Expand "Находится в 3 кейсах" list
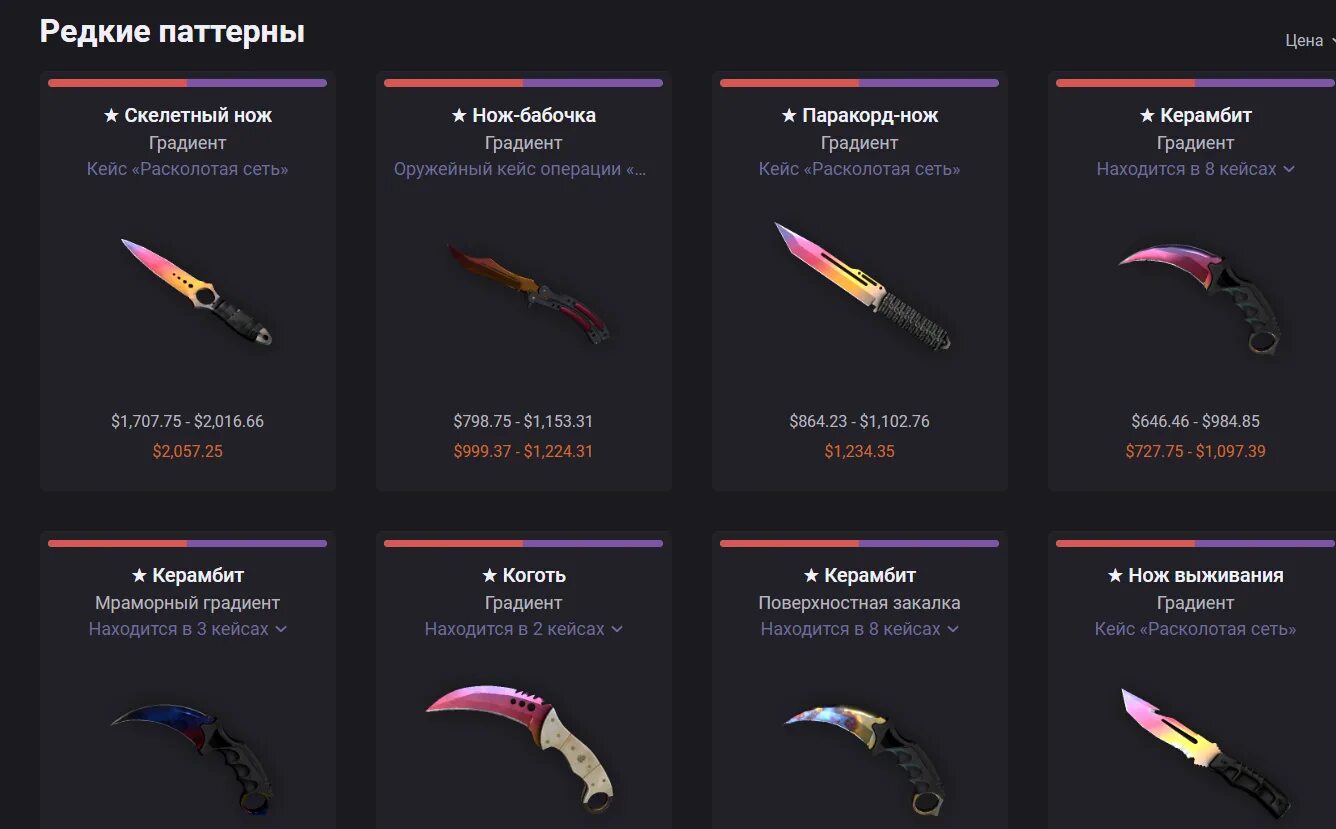The image size is (1336, 829). (187, 629)
